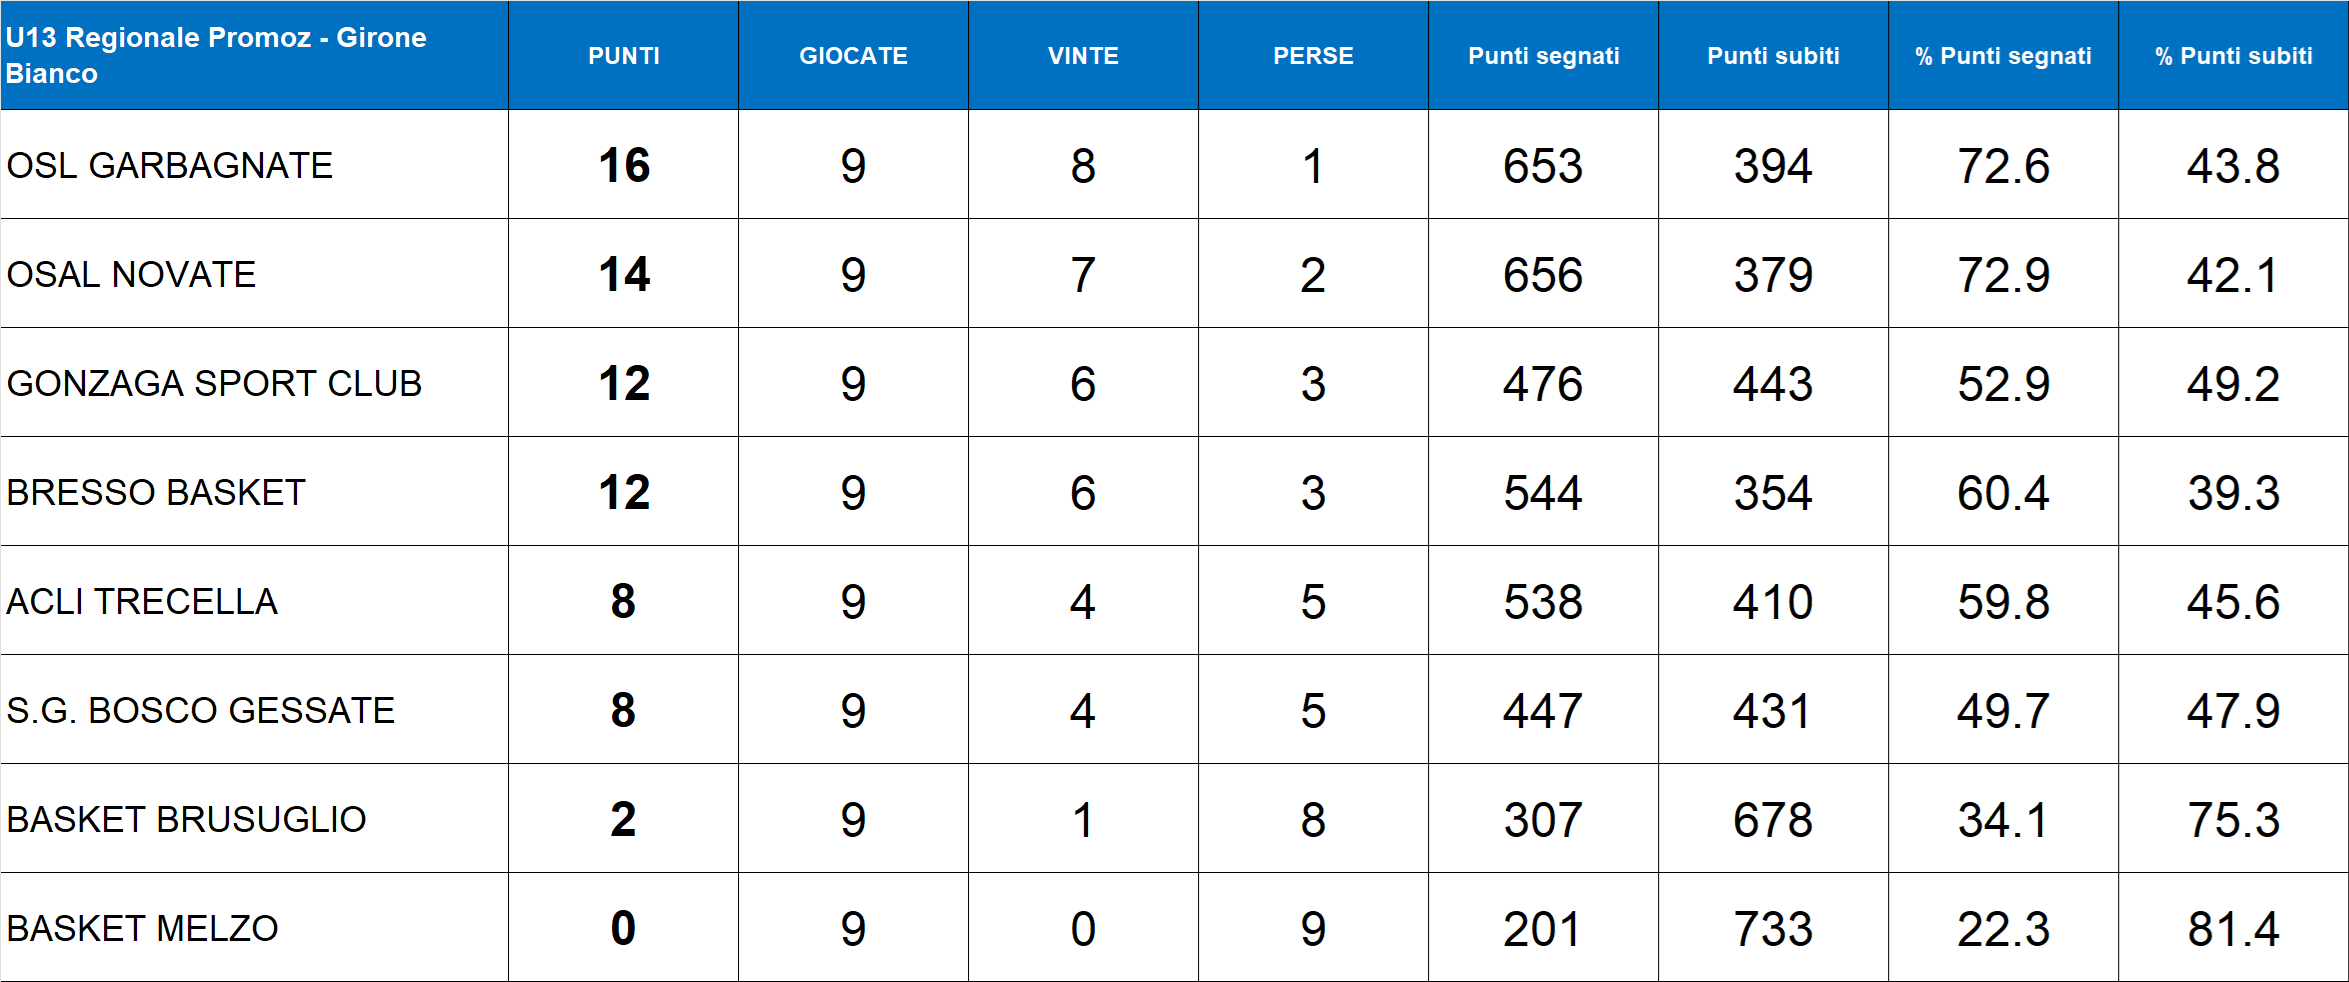The image size is (2349, 982).
Task: Select Osal Novate's 656 points scored
Action: tap(1543, 274)
